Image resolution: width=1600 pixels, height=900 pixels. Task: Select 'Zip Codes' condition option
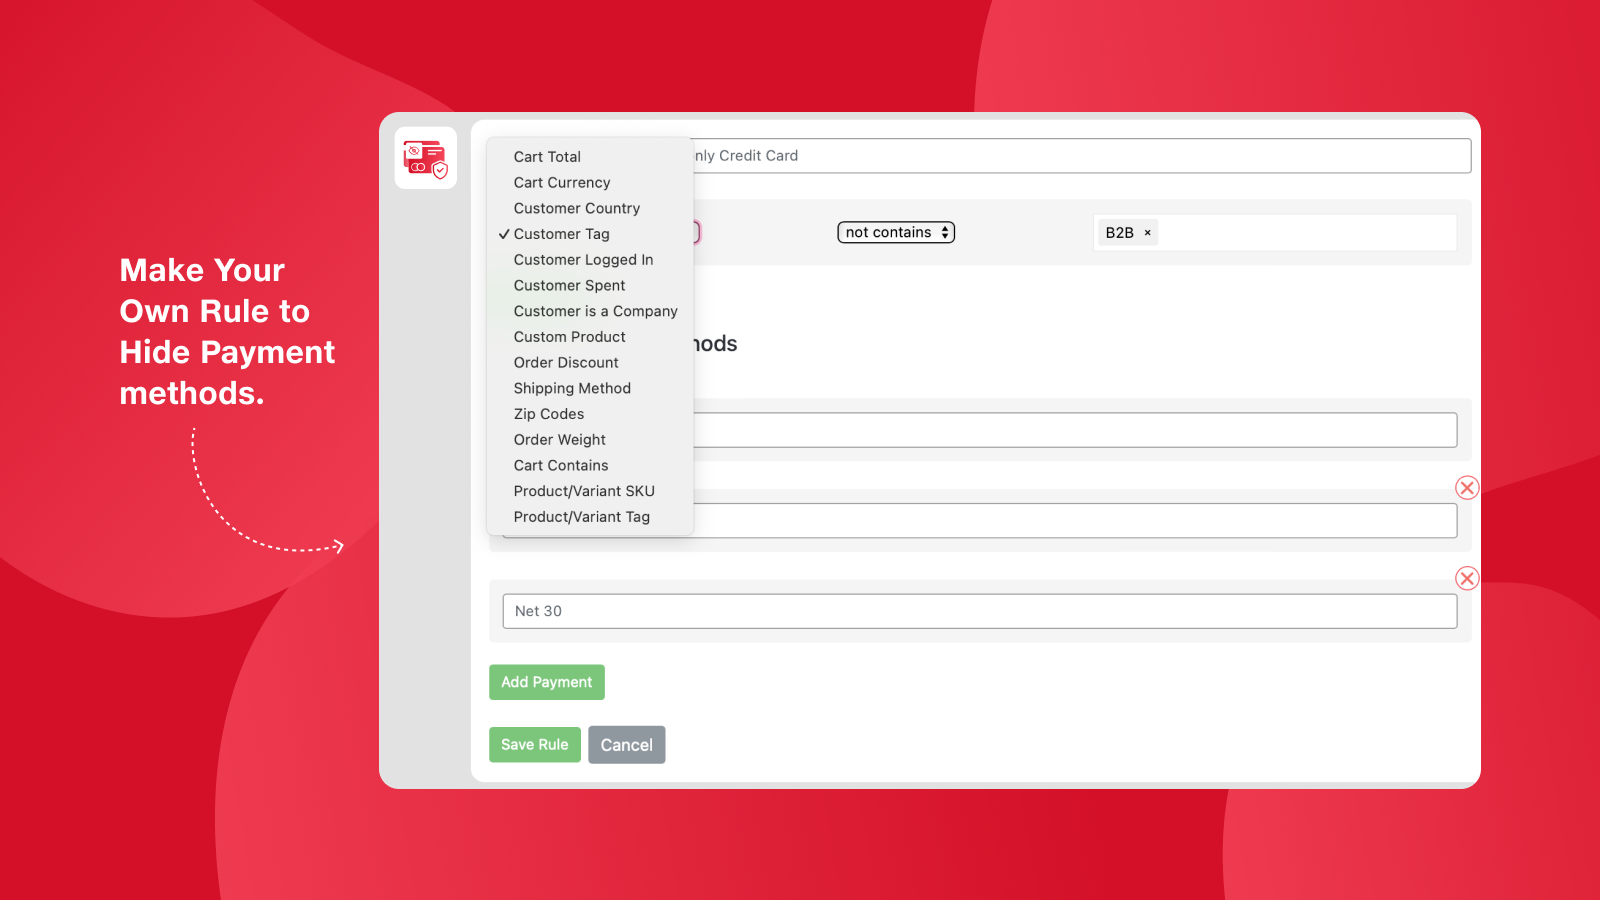pyautogui.click(x=548, y=413)
